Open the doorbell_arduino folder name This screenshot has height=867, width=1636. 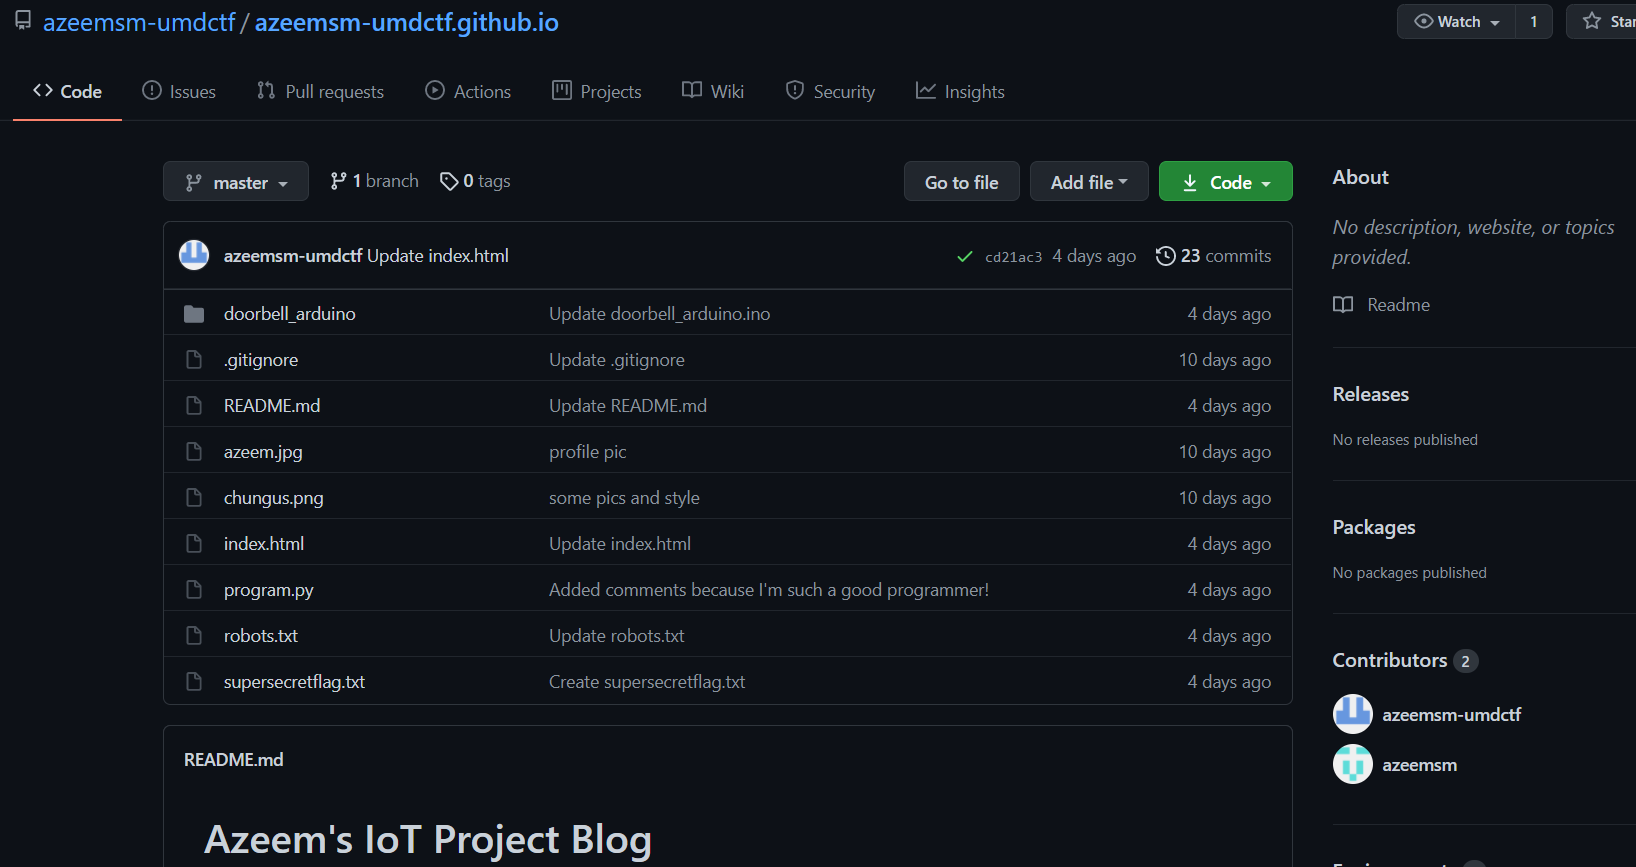(x=290, y=314)
